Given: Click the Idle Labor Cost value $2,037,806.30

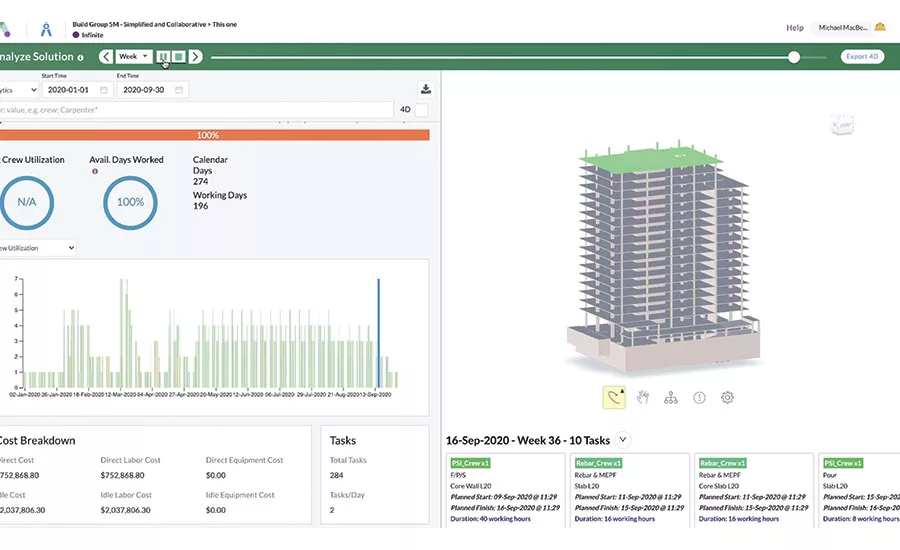Looking at the screenshot, I should click(x=126, y=510).
